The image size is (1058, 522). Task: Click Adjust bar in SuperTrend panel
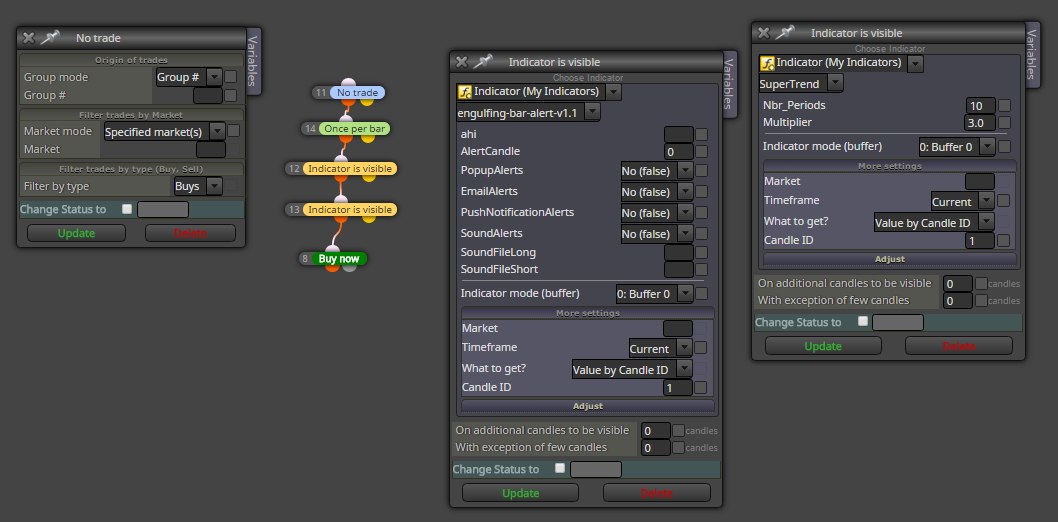coord(890,258)
